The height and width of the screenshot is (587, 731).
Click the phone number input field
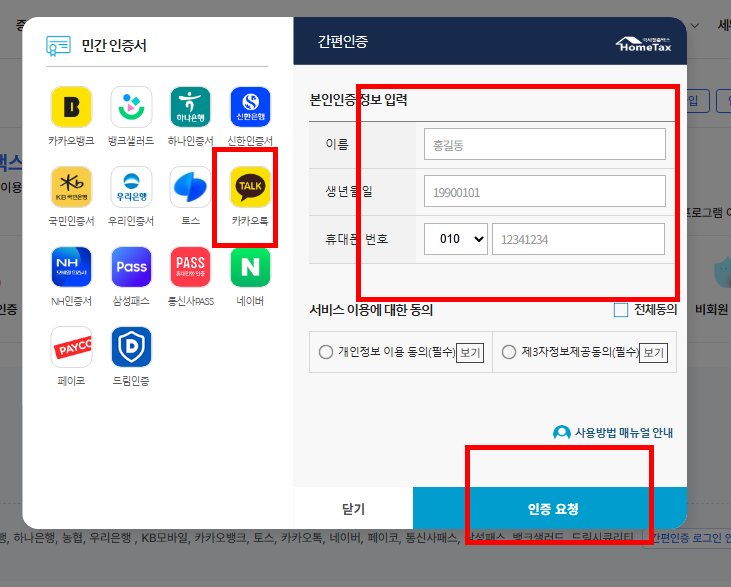578,239
